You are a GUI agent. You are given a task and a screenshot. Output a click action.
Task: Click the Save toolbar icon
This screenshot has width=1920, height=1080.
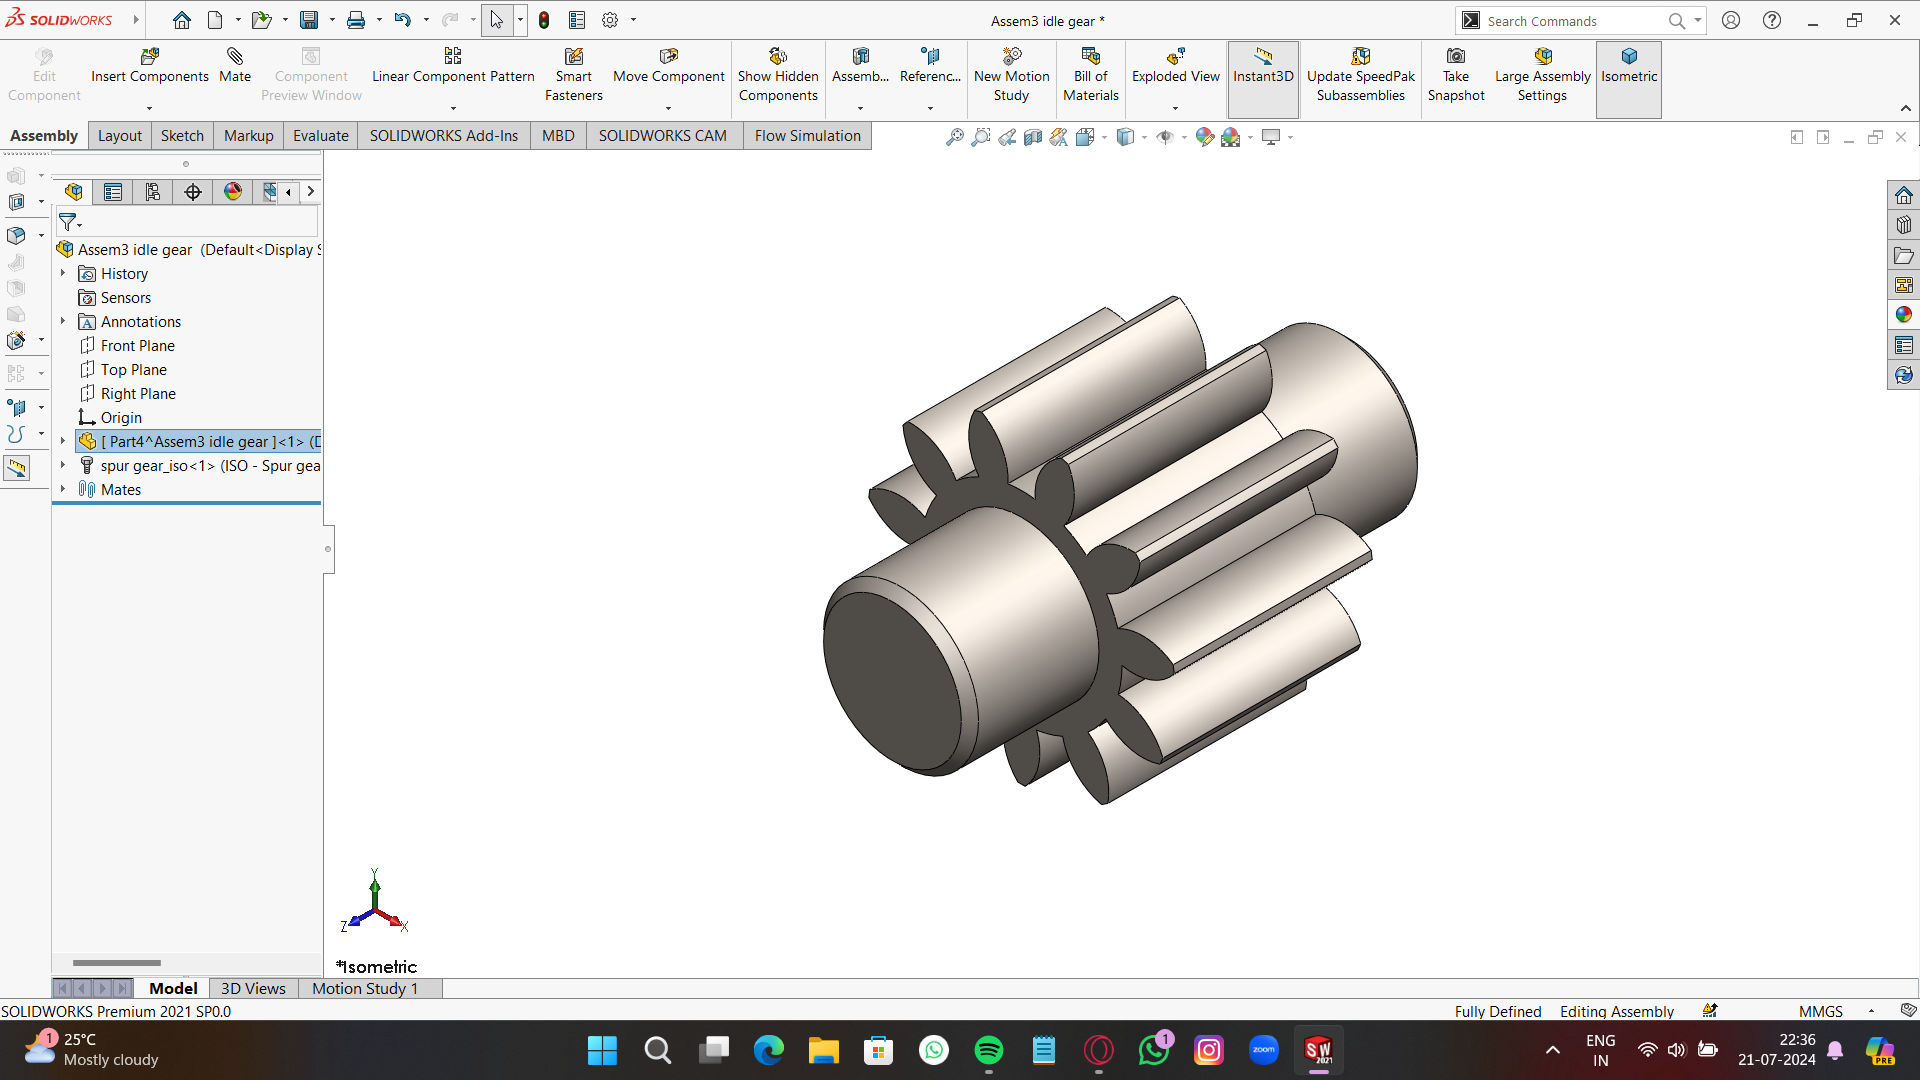[309, 20]
